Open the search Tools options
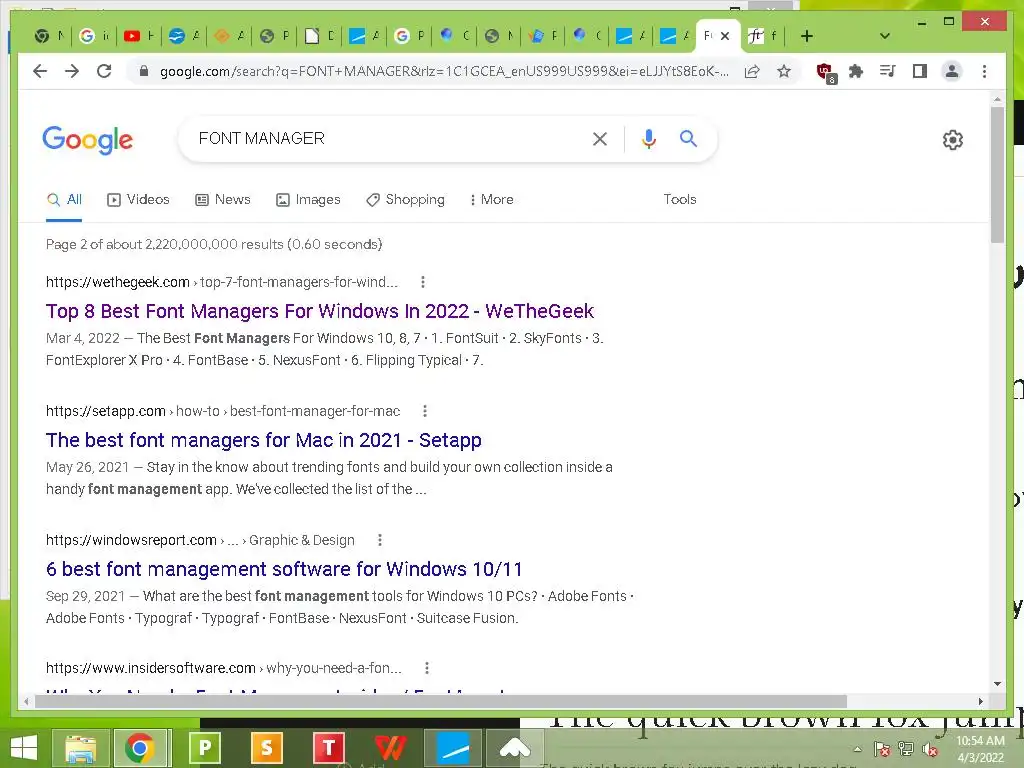Image resolution: width=1024 pixels, height=768 pixels. coord(680,199)
